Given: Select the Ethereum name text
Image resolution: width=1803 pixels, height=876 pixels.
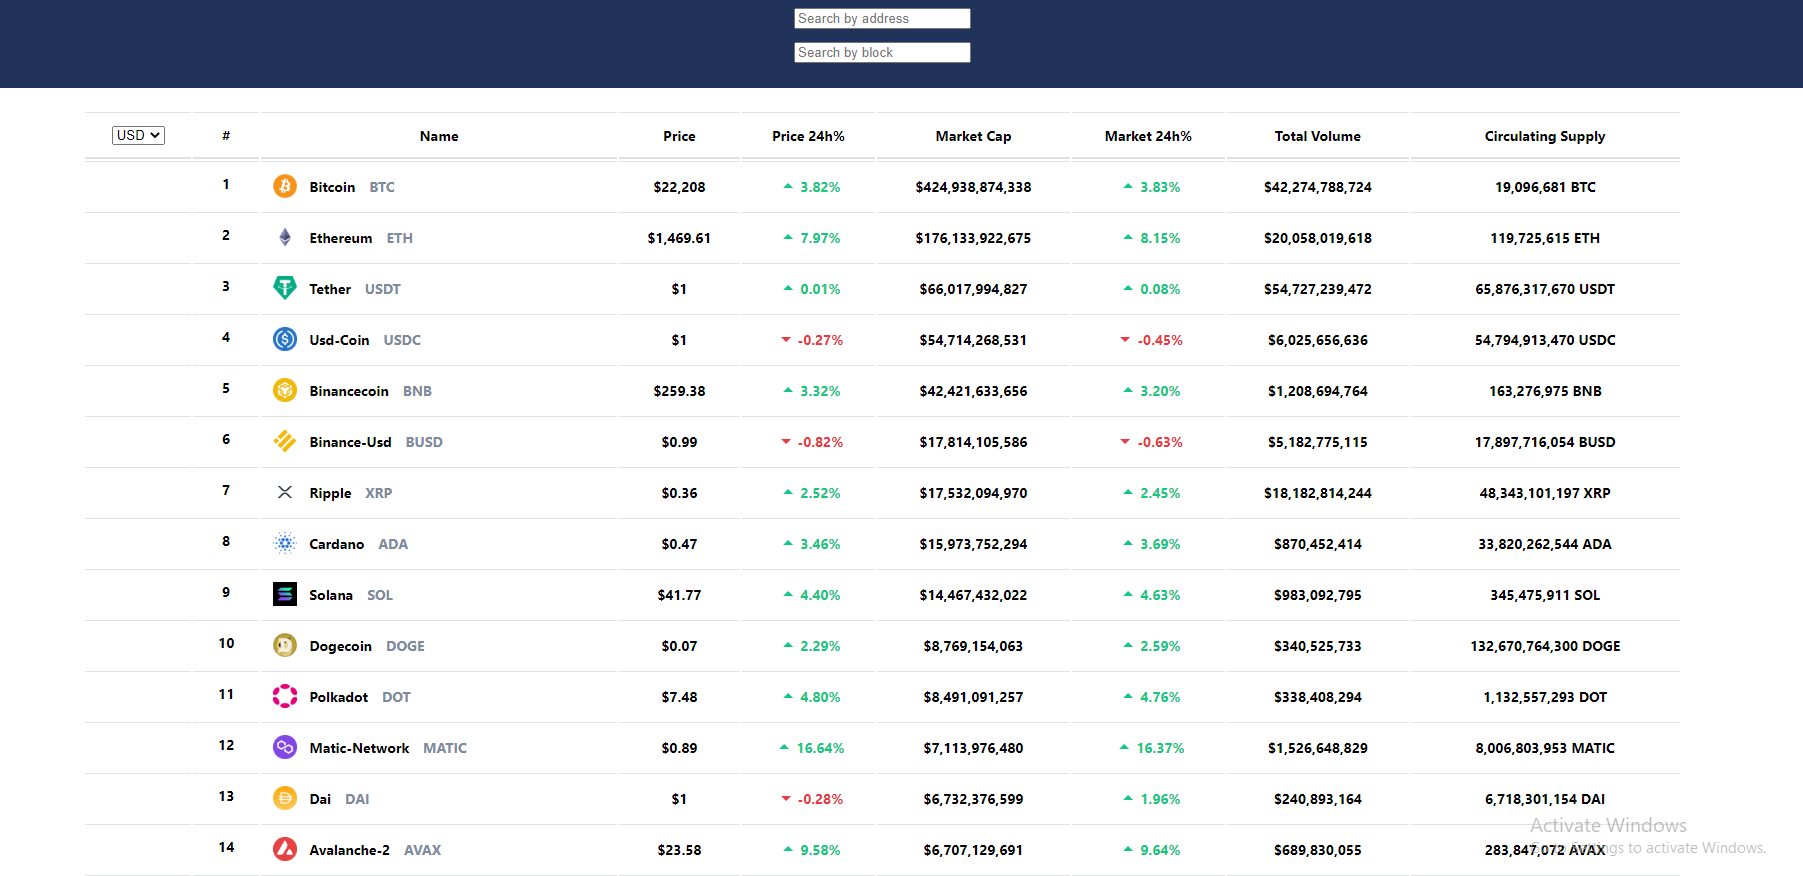Looking at the screenshot, I should tap(341, 238).
